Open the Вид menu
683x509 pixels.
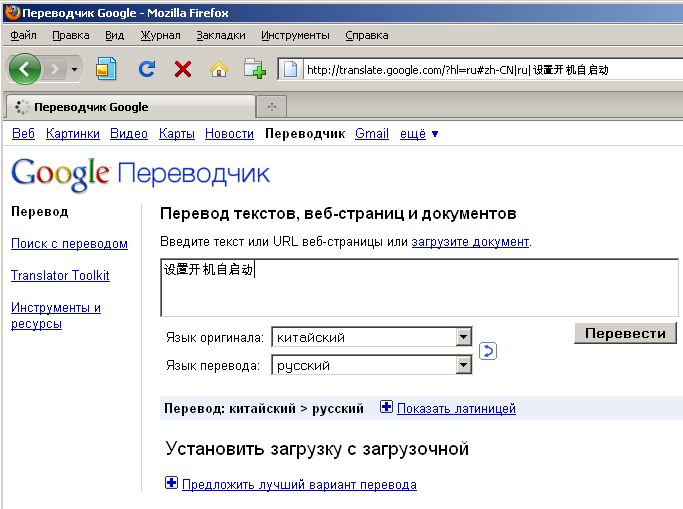coord(115,35)
